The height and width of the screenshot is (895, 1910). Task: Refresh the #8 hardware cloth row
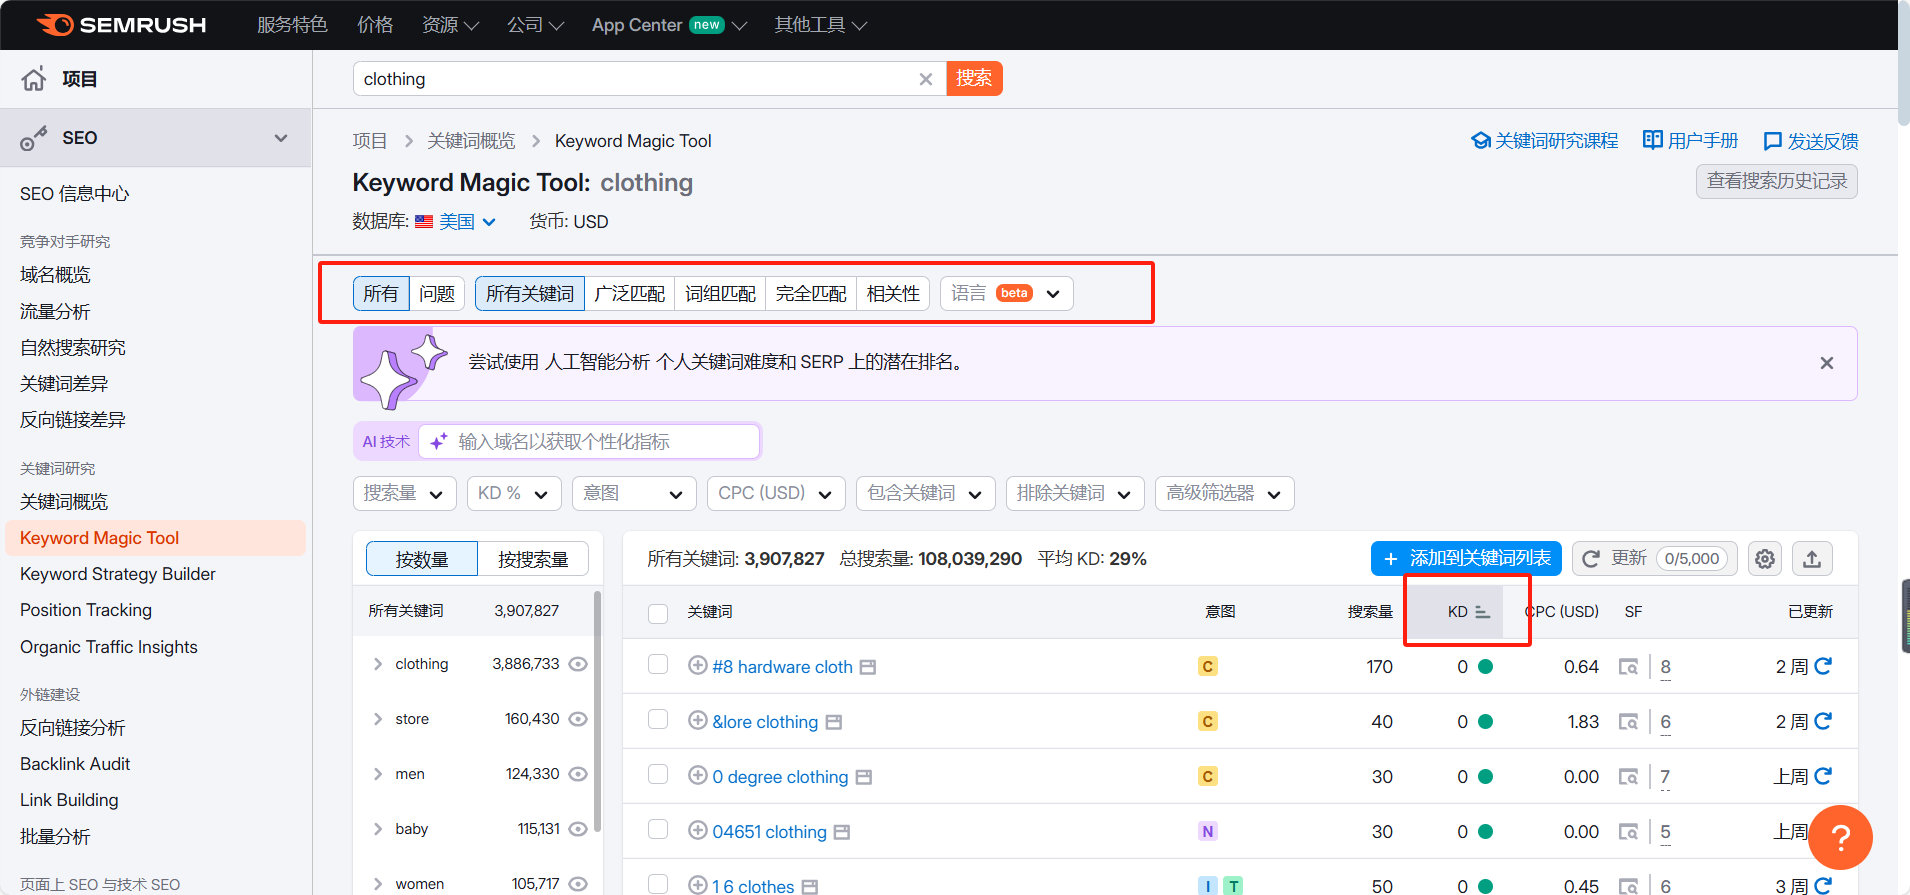[1823, 666]
